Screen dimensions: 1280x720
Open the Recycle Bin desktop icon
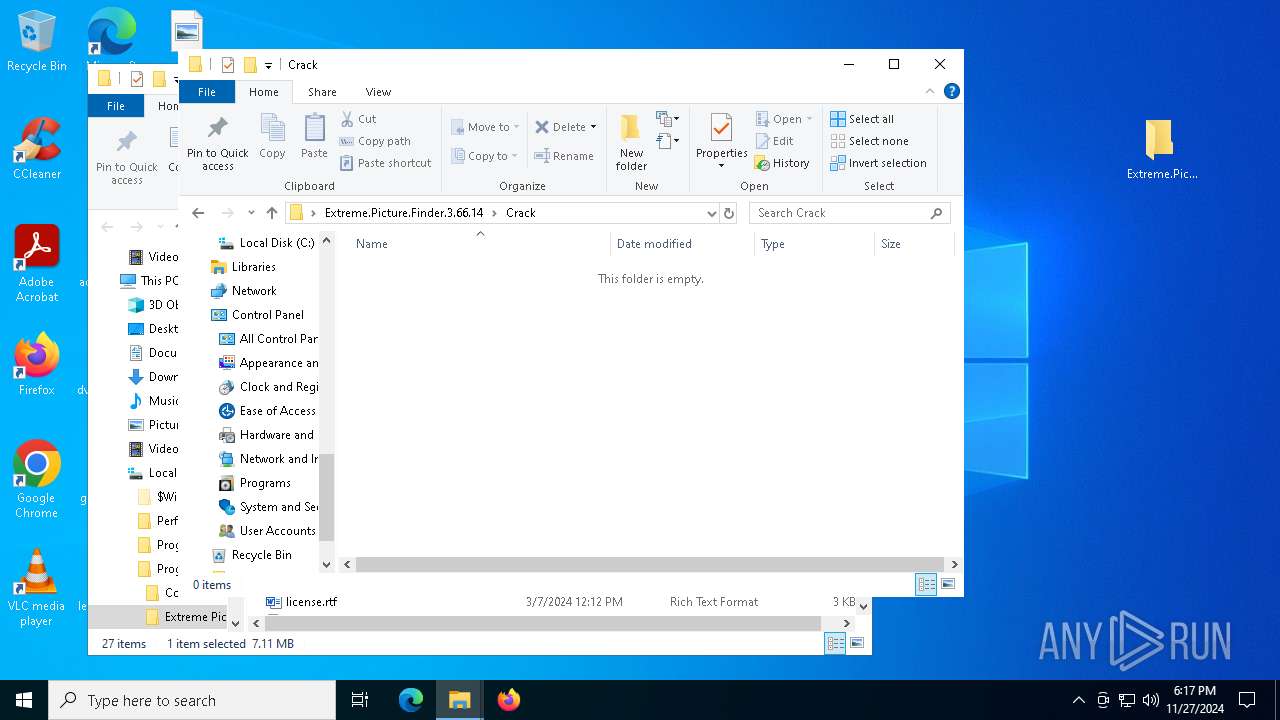point(37,42)
